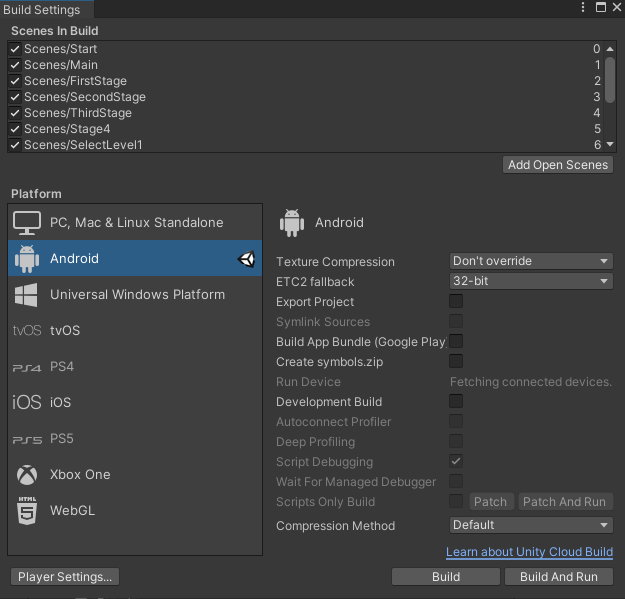Image resolution: width=625 pixels, height=599 pixels.
Task: Click the Build And Run button
Action: 559,577
